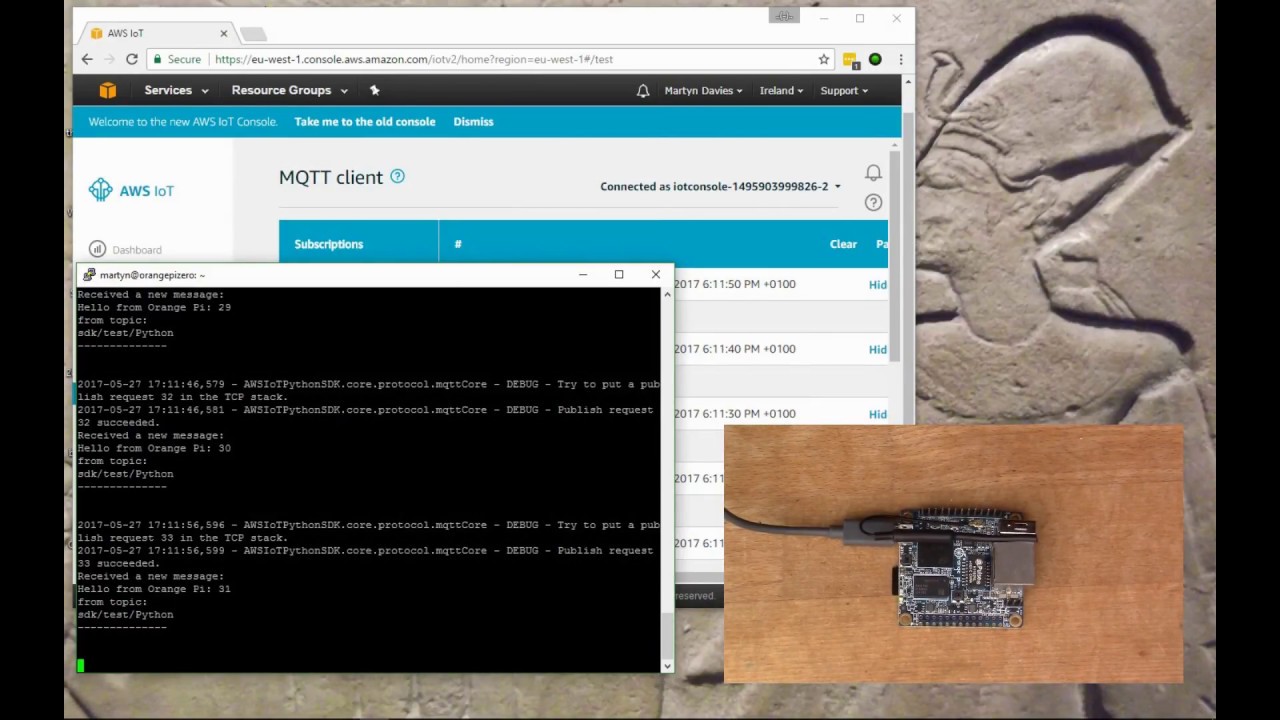The image size is (1280, 720).
Task: Click the help circle icon on right panel
Action: (873, 202)
